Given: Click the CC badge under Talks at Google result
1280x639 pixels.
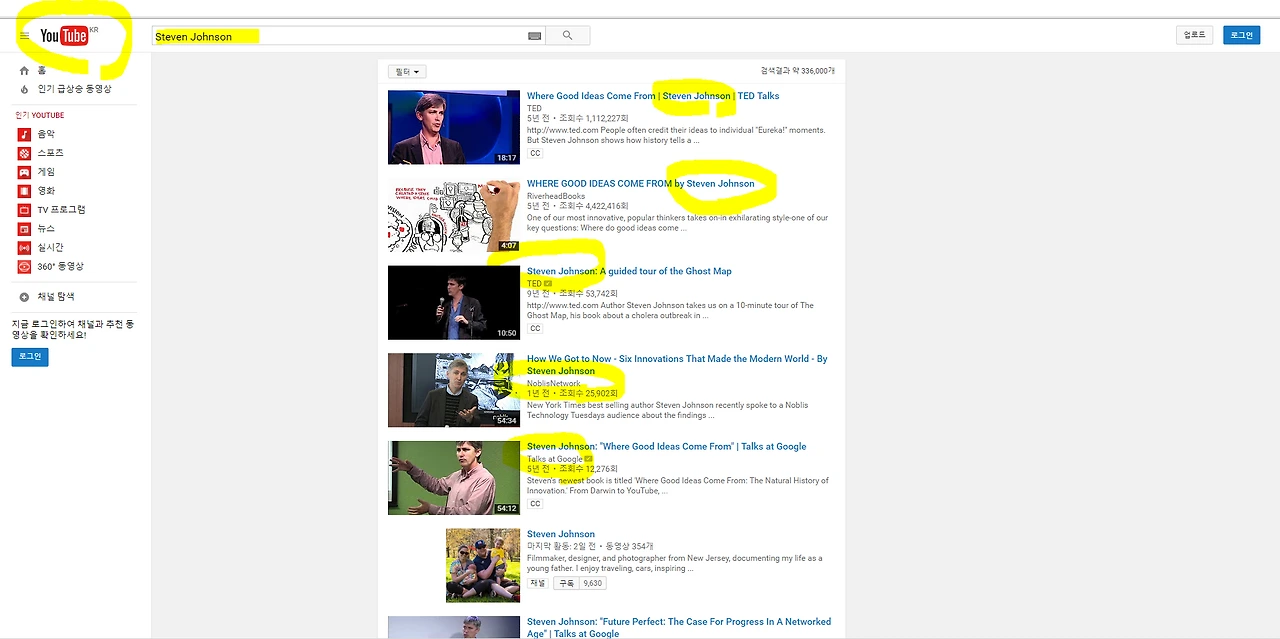Looking at the screenshot, I should pos(535,503).
